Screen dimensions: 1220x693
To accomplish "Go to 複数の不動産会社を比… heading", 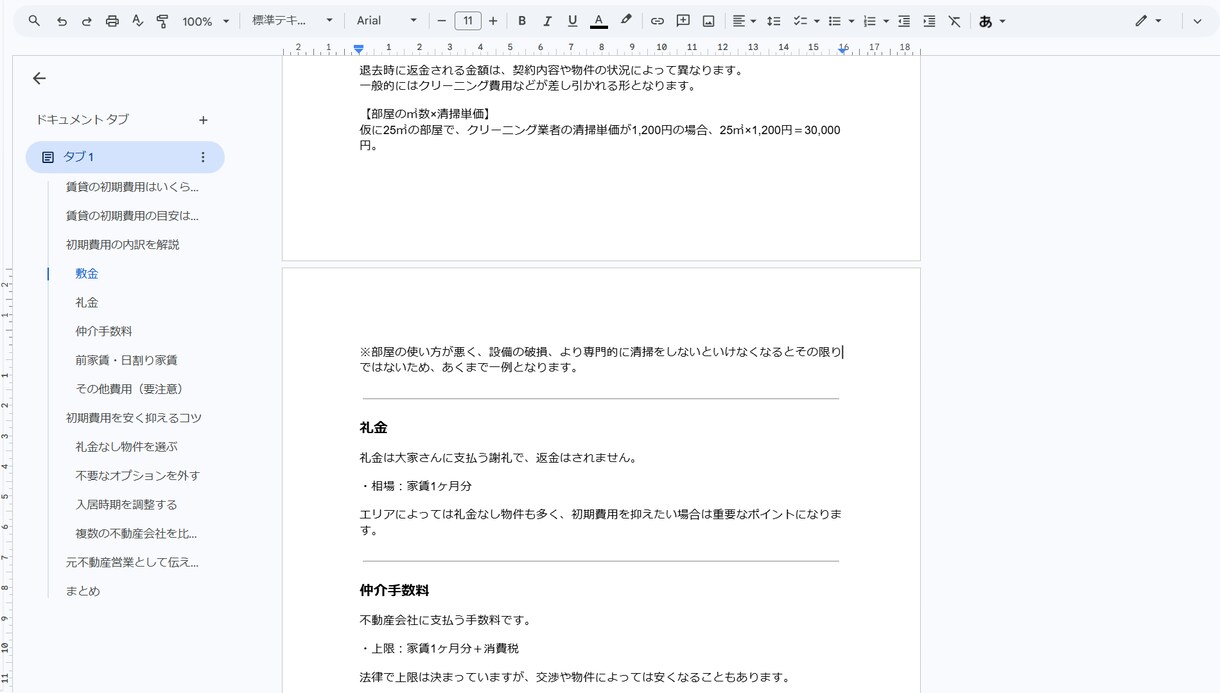I will (x=136, y=534).
